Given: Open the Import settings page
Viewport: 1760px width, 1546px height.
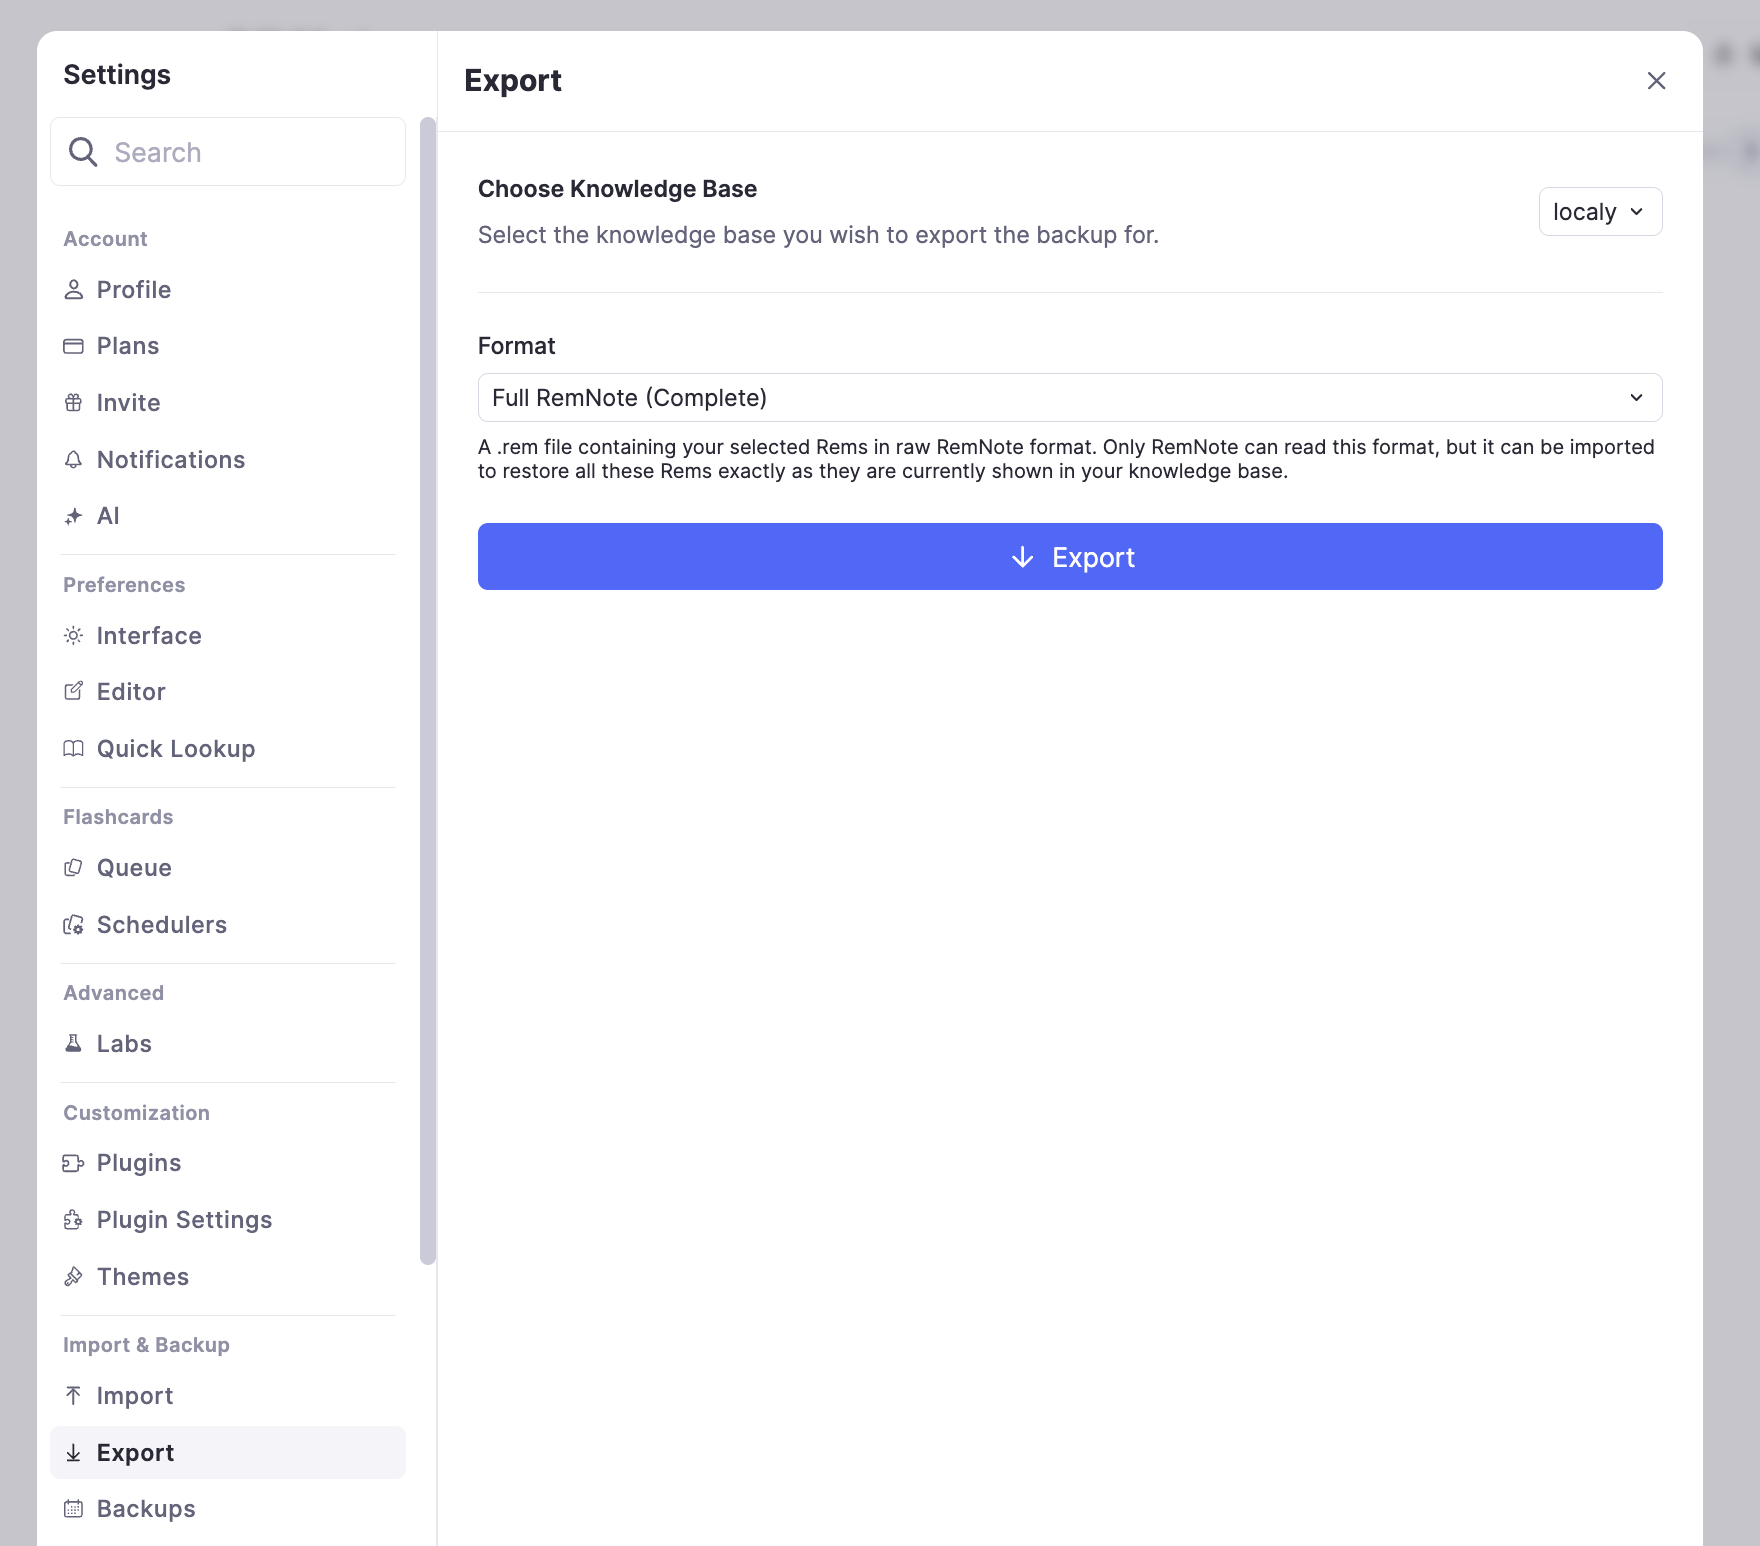Looking at the screenshot, I should point(134,1396).
